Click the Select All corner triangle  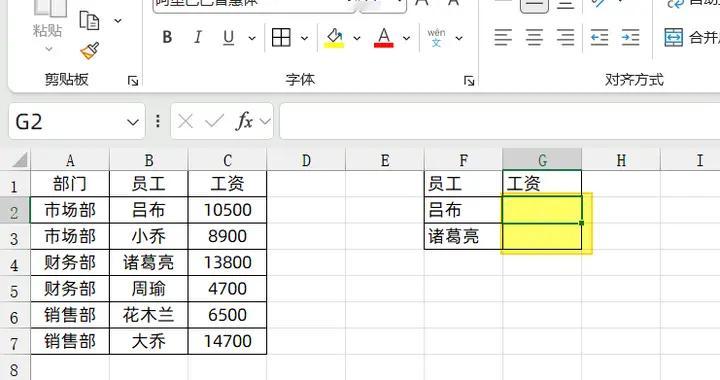(20, 160)
